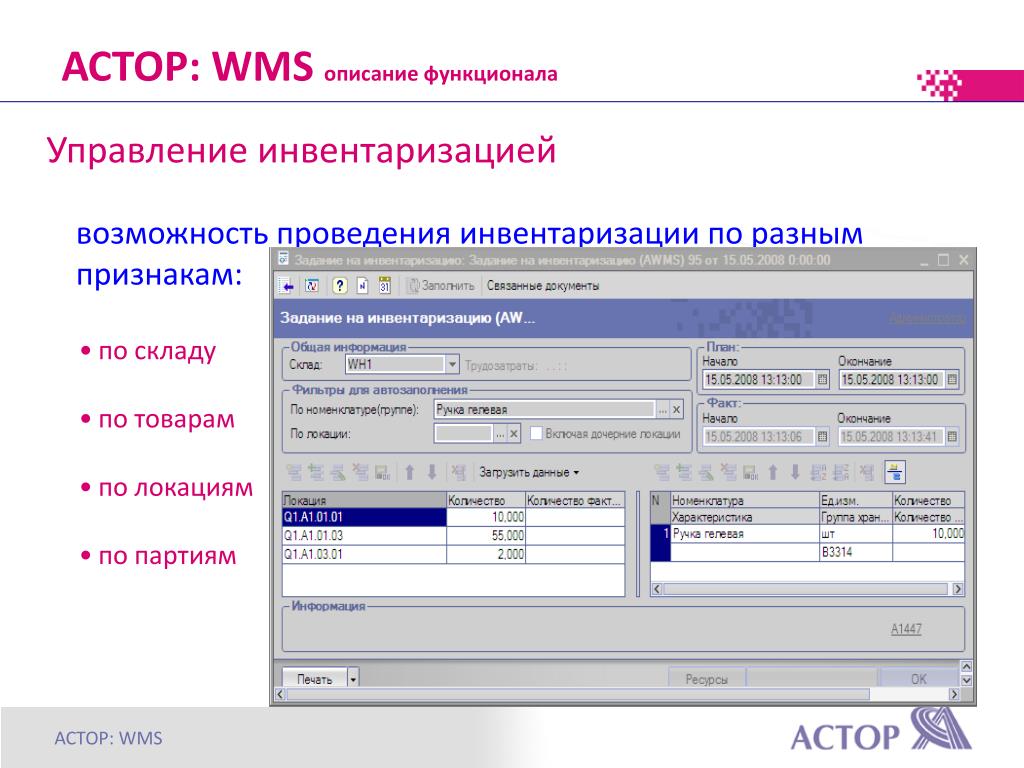Click the document number 'N' icon

tap(362, 286)
